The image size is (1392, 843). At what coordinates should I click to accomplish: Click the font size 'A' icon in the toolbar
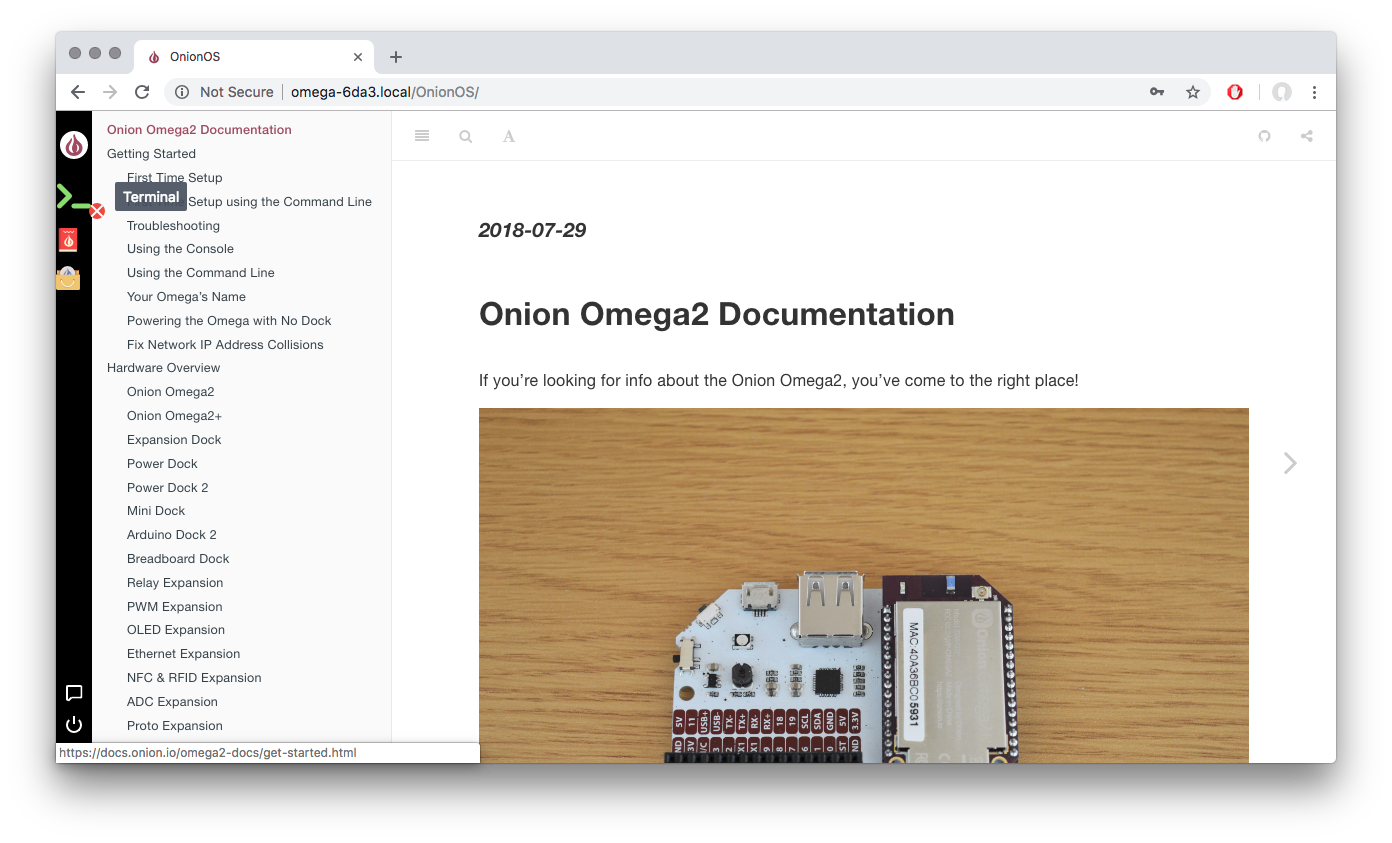[x=509, y=136]
